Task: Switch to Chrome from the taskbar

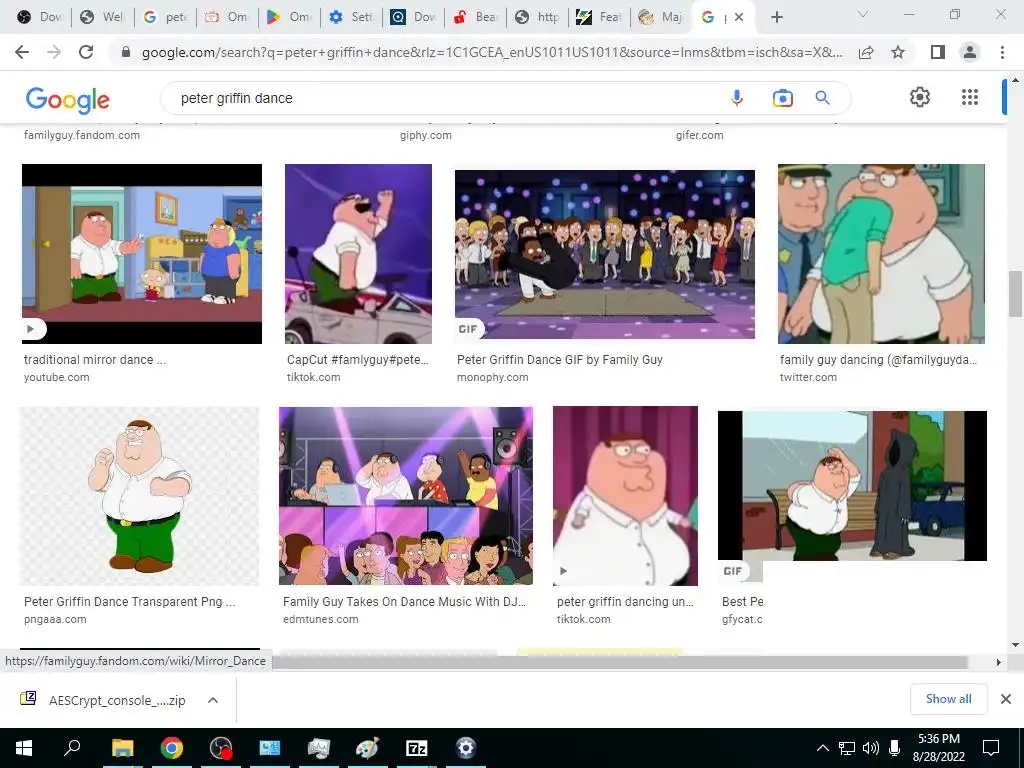Action: (x=172, y=748)
